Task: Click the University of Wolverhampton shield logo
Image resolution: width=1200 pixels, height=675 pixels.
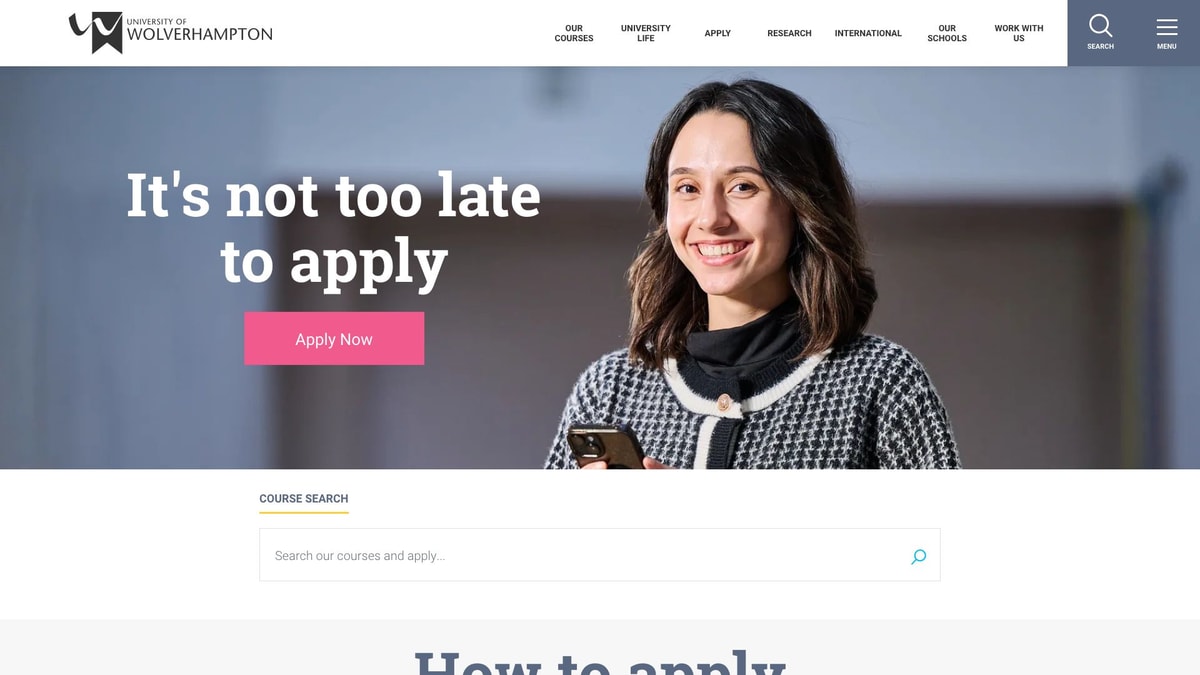Action: [96, 33]
